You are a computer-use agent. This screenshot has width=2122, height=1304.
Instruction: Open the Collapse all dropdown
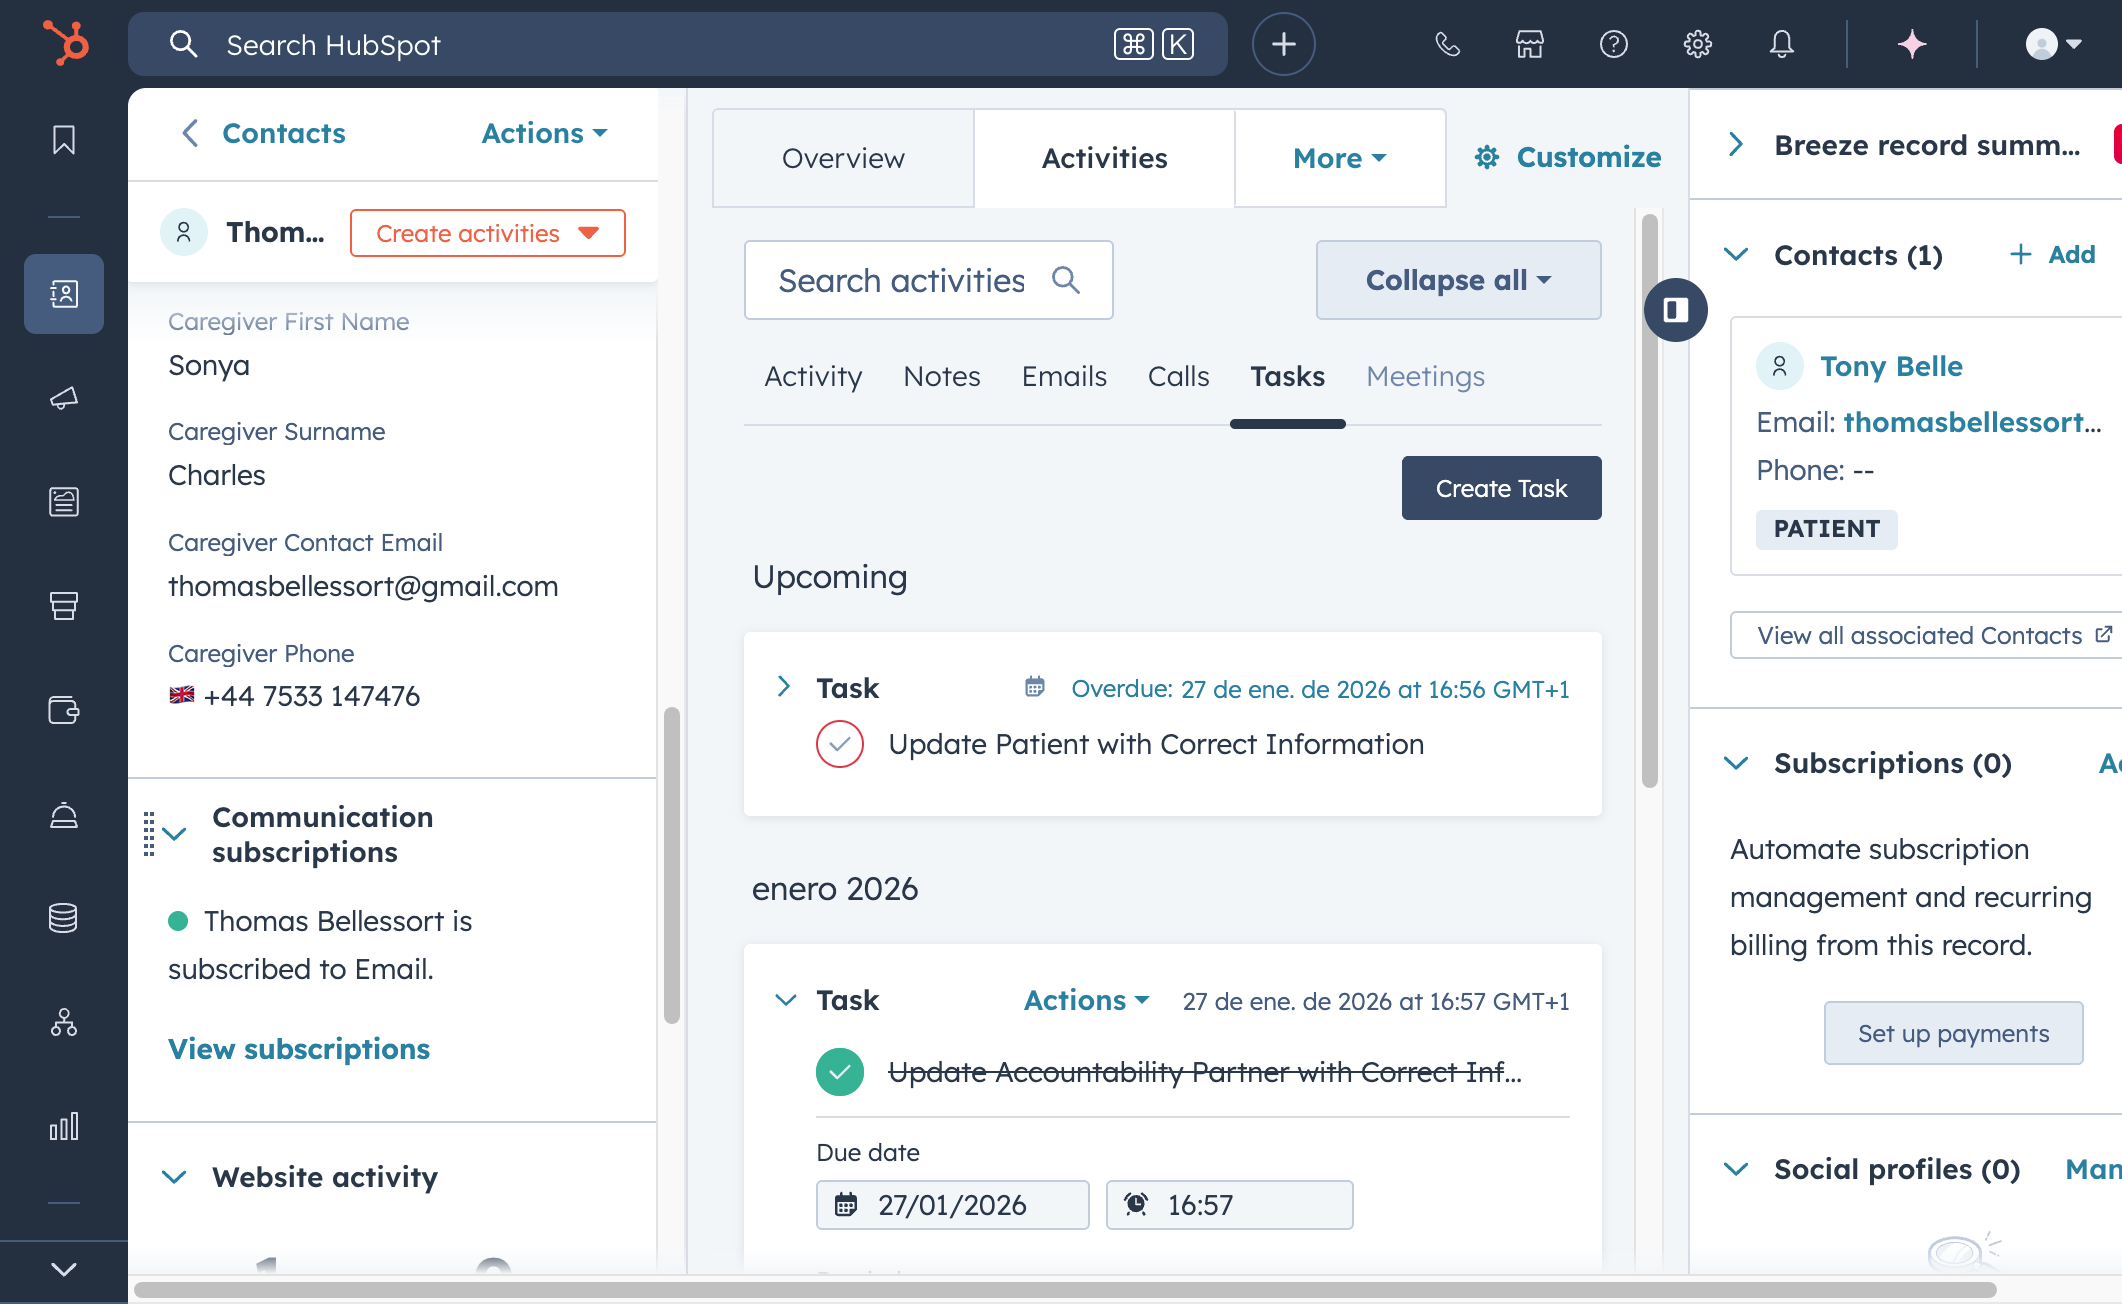(x=1459, y=280)
